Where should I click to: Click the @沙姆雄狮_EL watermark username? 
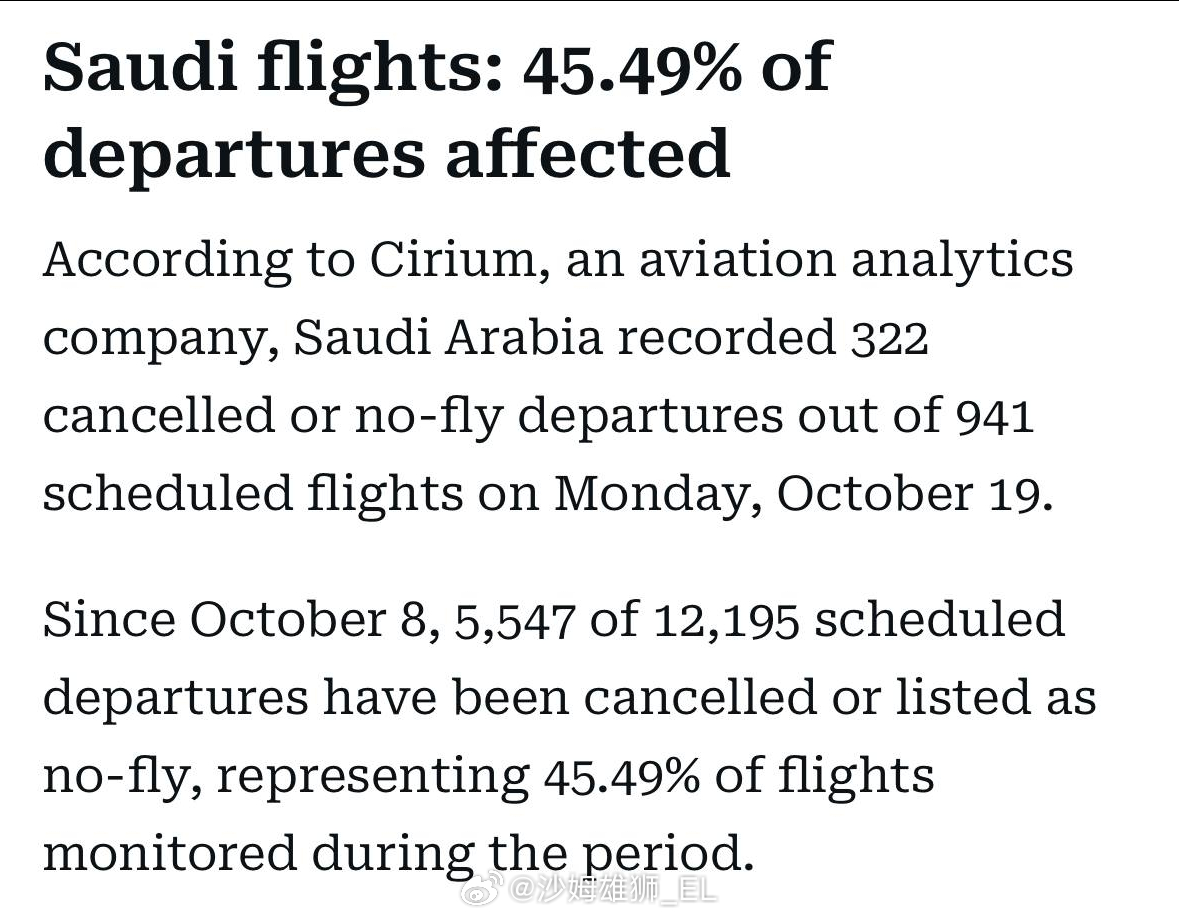tap(613, 890)
